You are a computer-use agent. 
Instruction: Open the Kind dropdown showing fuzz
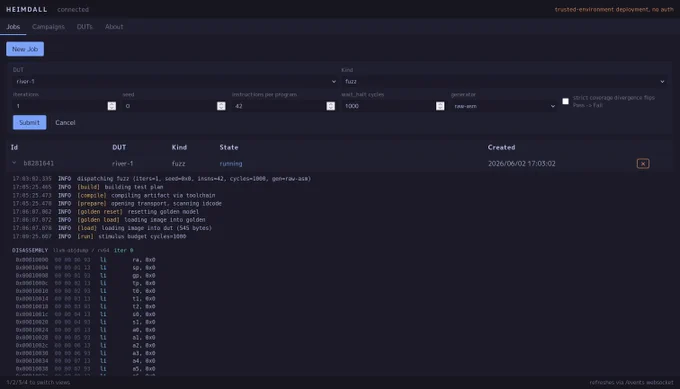(x=503, y=82)
